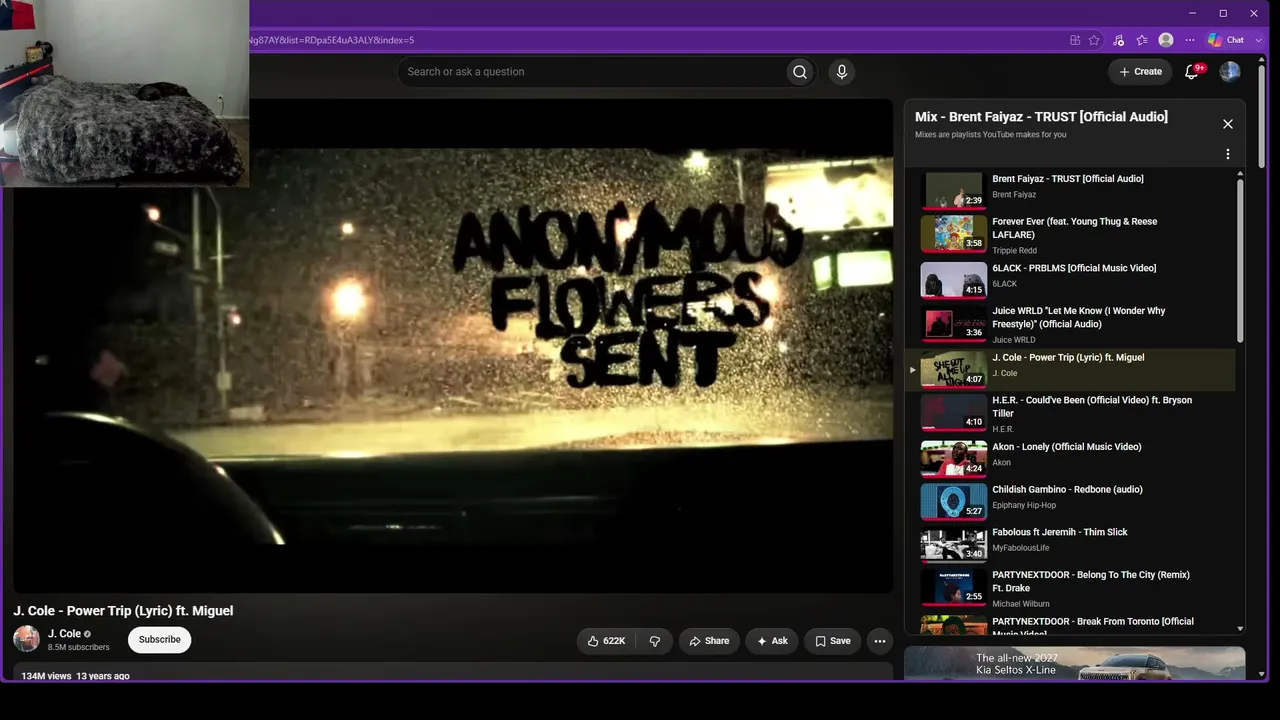Open the media control music note icon

pos(1118,40)
